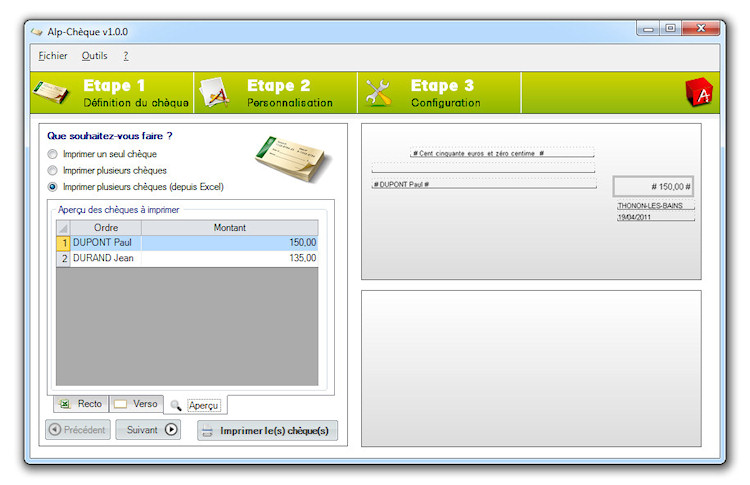Select "Imprimer un seul chèque" option
The image size is (750, 485).
click(x=53, y=154)
